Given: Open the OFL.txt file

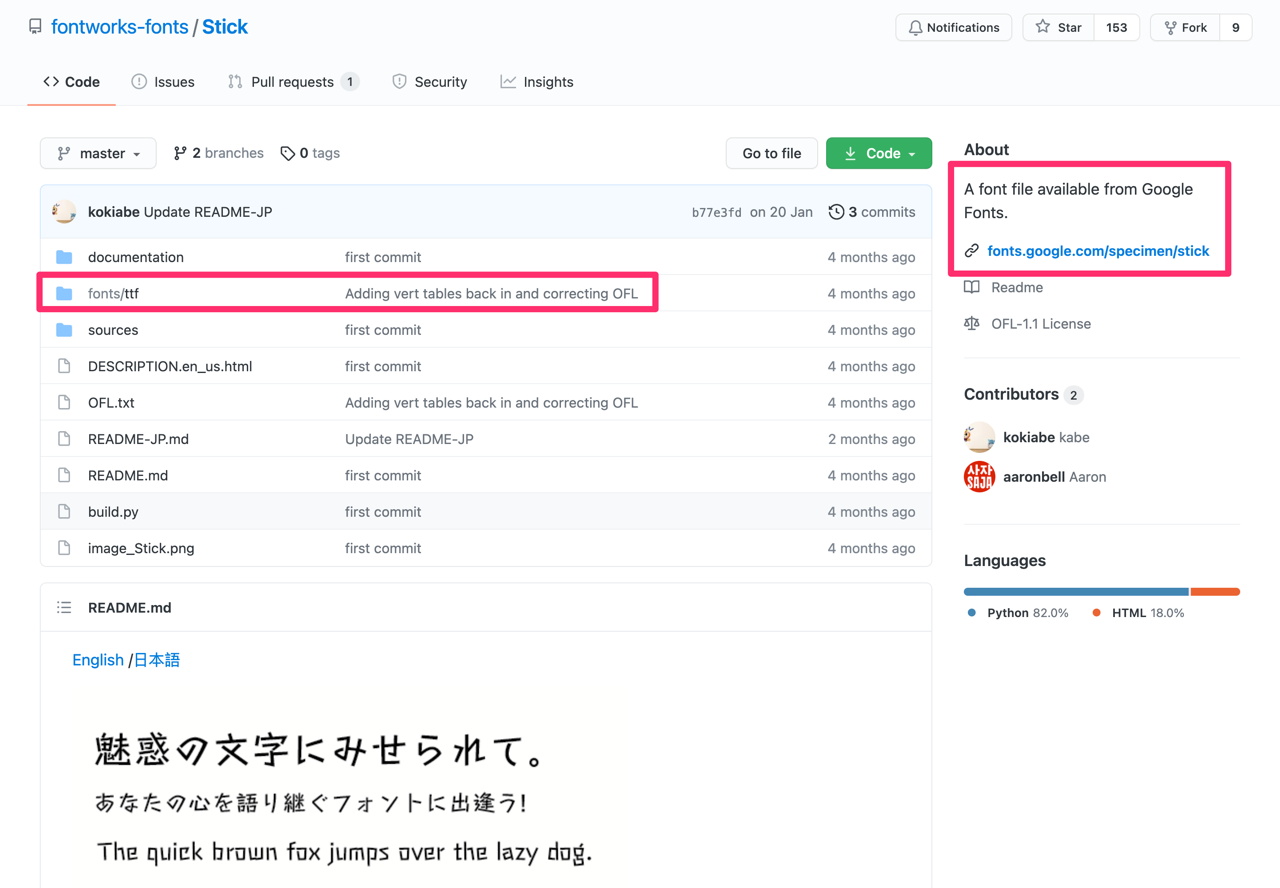Looking at the screenshot, I should pyautogui.click(x=111, y=403).
